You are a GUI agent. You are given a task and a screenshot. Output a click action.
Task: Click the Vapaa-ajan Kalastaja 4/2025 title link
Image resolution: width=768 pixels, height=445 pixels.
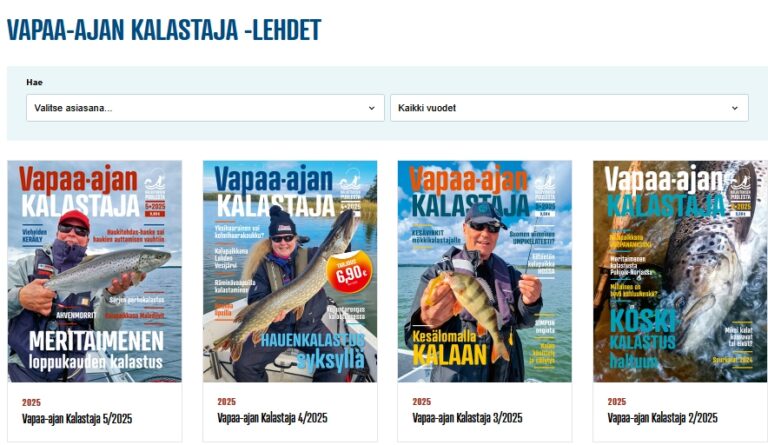pyautogui.click(x=272, y=418)
